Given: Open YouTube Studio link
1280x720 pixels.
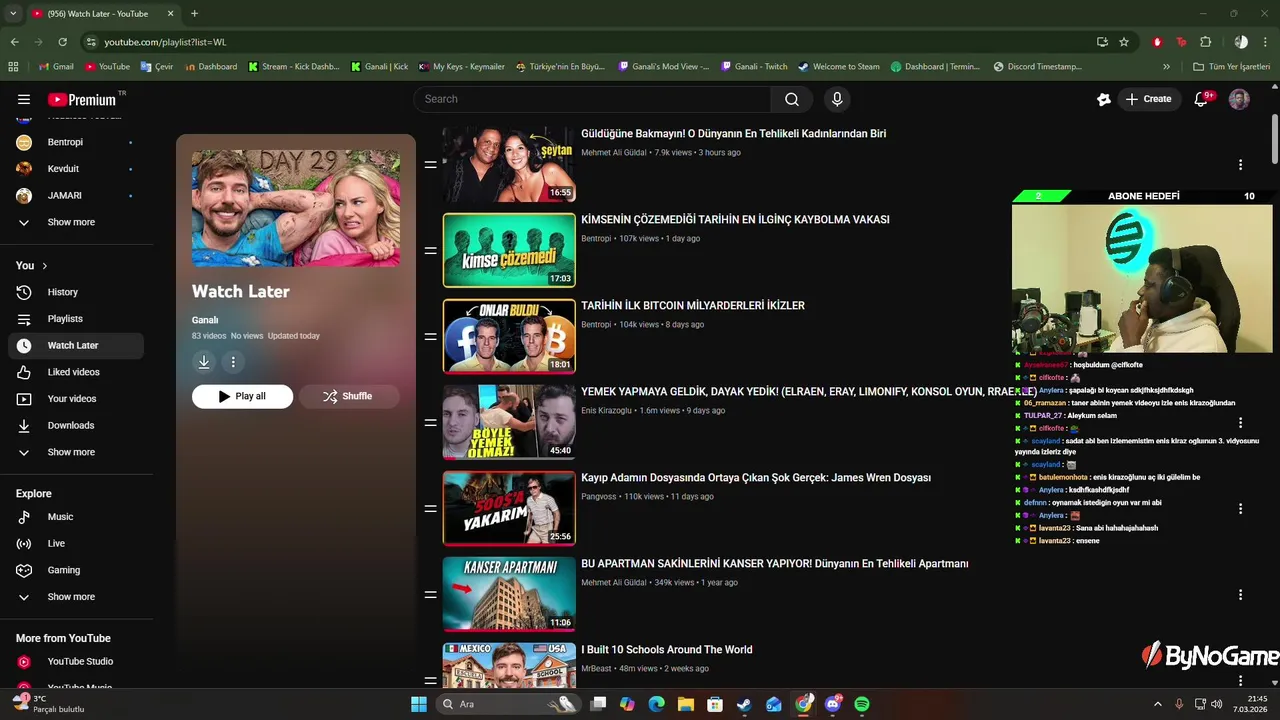Looking at the screenshot, I should 75,662.
